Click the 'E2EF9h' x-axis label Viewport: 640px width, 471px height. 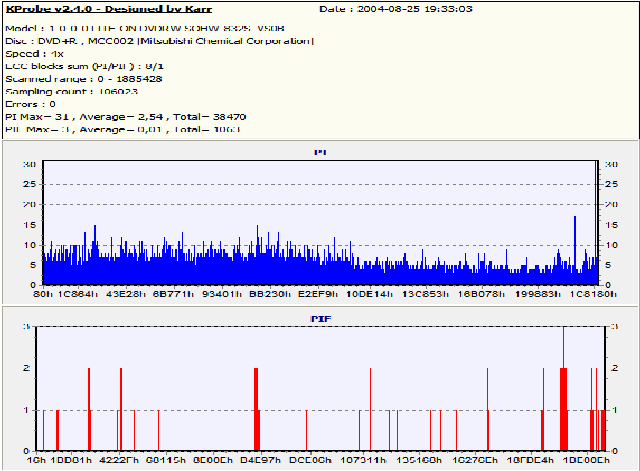(x=318, y=294)
